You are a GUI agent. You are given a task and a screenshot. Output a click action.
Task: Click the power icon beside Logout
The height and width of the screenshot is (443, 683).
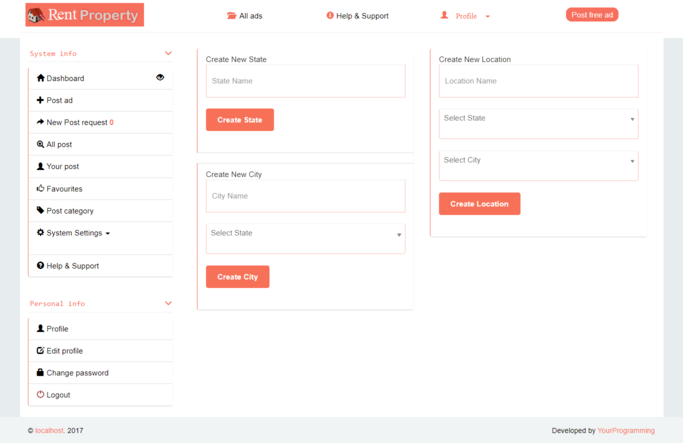40,395
